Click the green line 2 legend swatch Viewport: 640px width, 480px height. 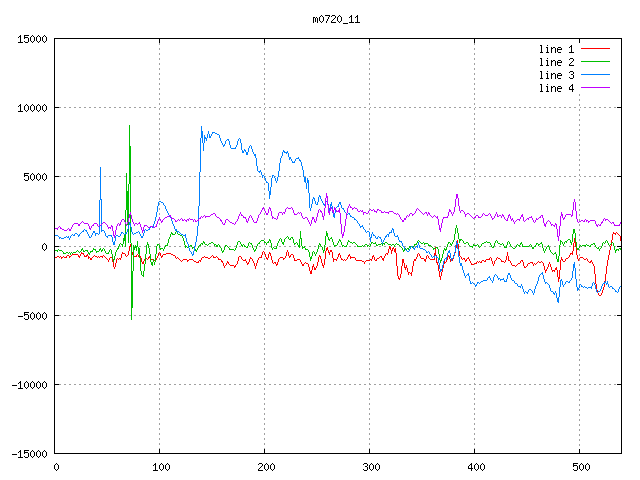(596, 62)
